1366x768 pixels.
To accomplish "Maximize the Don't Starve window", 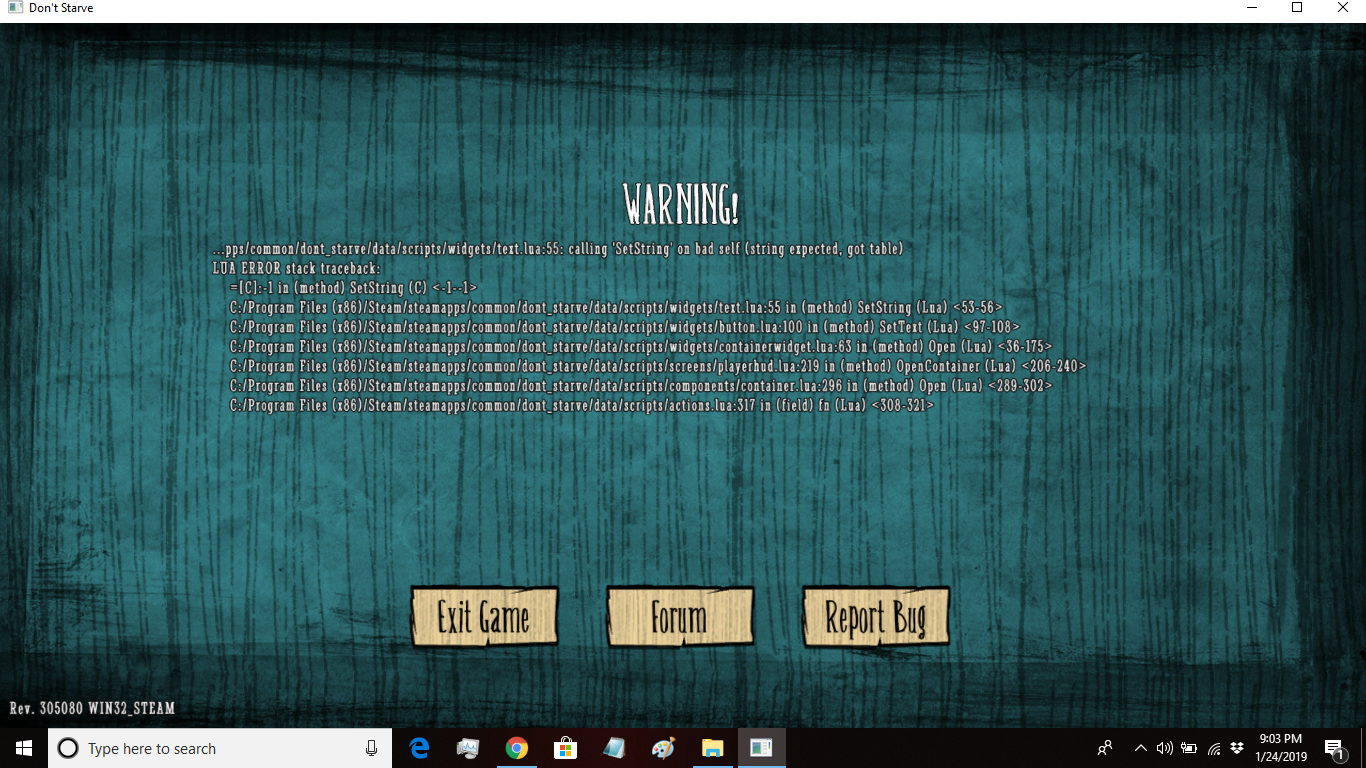I will tap(1297, 8).
